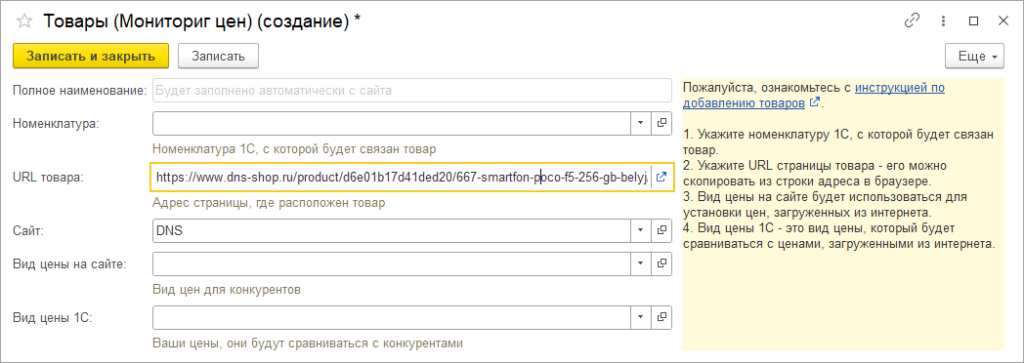Expand the Сайт dropdown arrow
Viewport: 1024px width, 363px height.
click(x=640, y=230)
